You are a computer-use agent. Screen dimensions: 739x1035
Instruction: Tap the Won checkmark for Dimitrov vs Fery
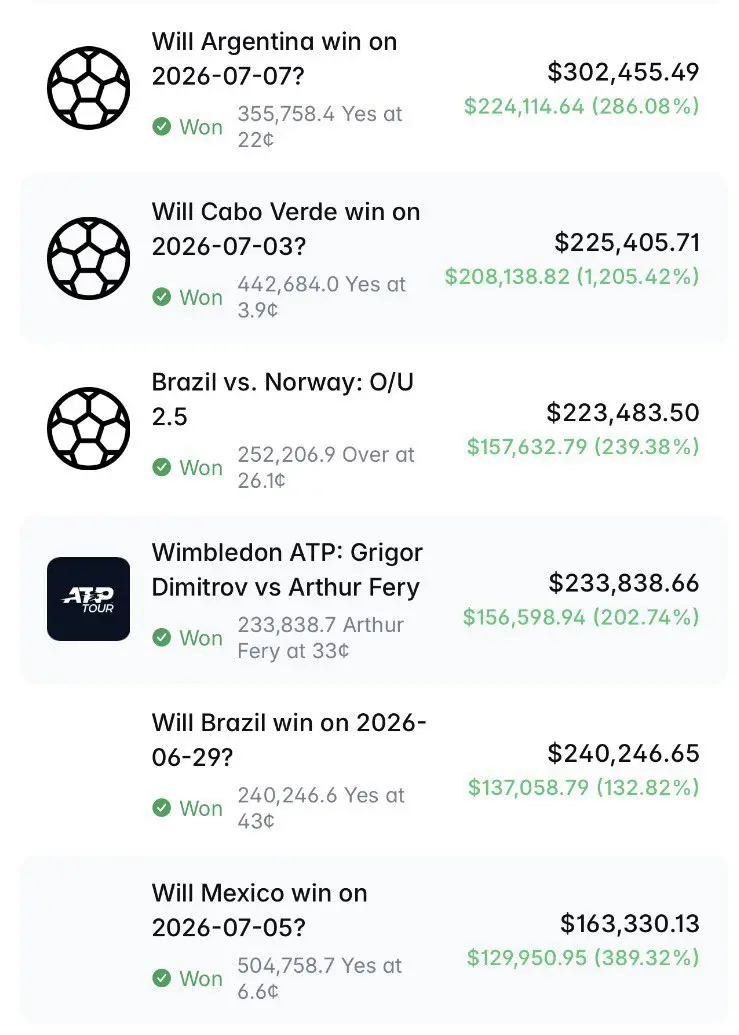pos(162,637)
